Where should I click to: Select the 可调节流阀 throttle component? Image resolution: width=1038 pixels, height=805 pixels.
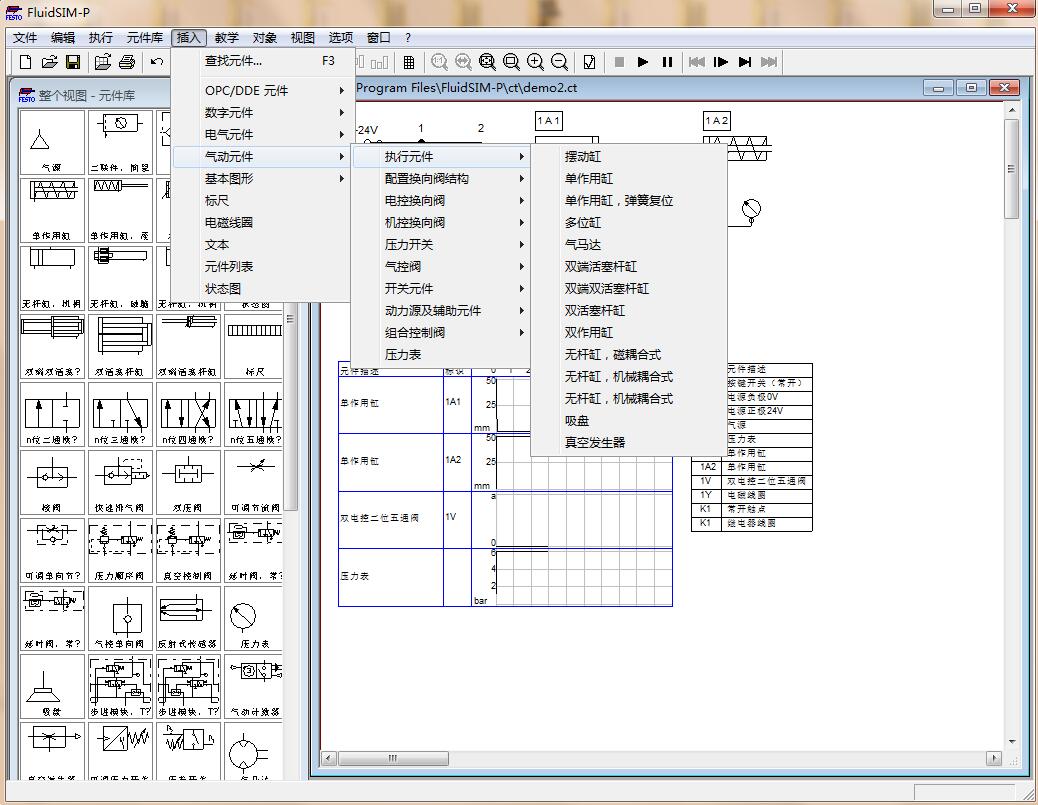[x=255, y=483]
